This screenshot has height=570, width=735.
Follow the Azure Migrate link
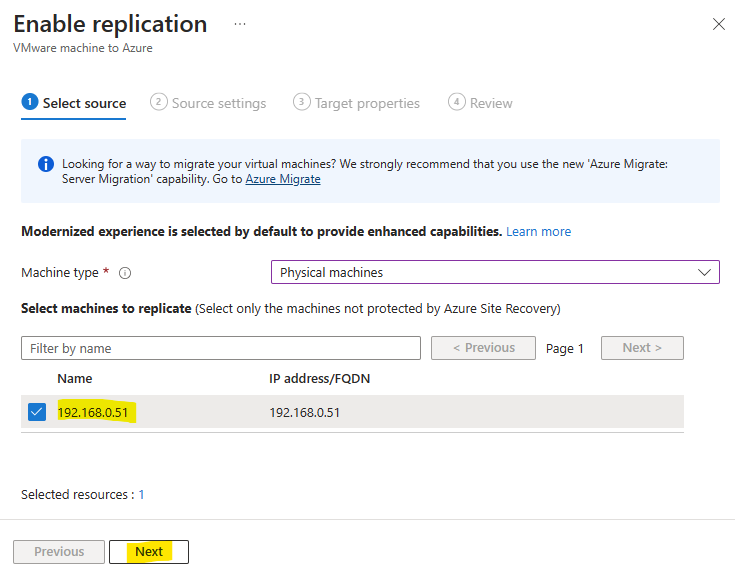[283, 179]
